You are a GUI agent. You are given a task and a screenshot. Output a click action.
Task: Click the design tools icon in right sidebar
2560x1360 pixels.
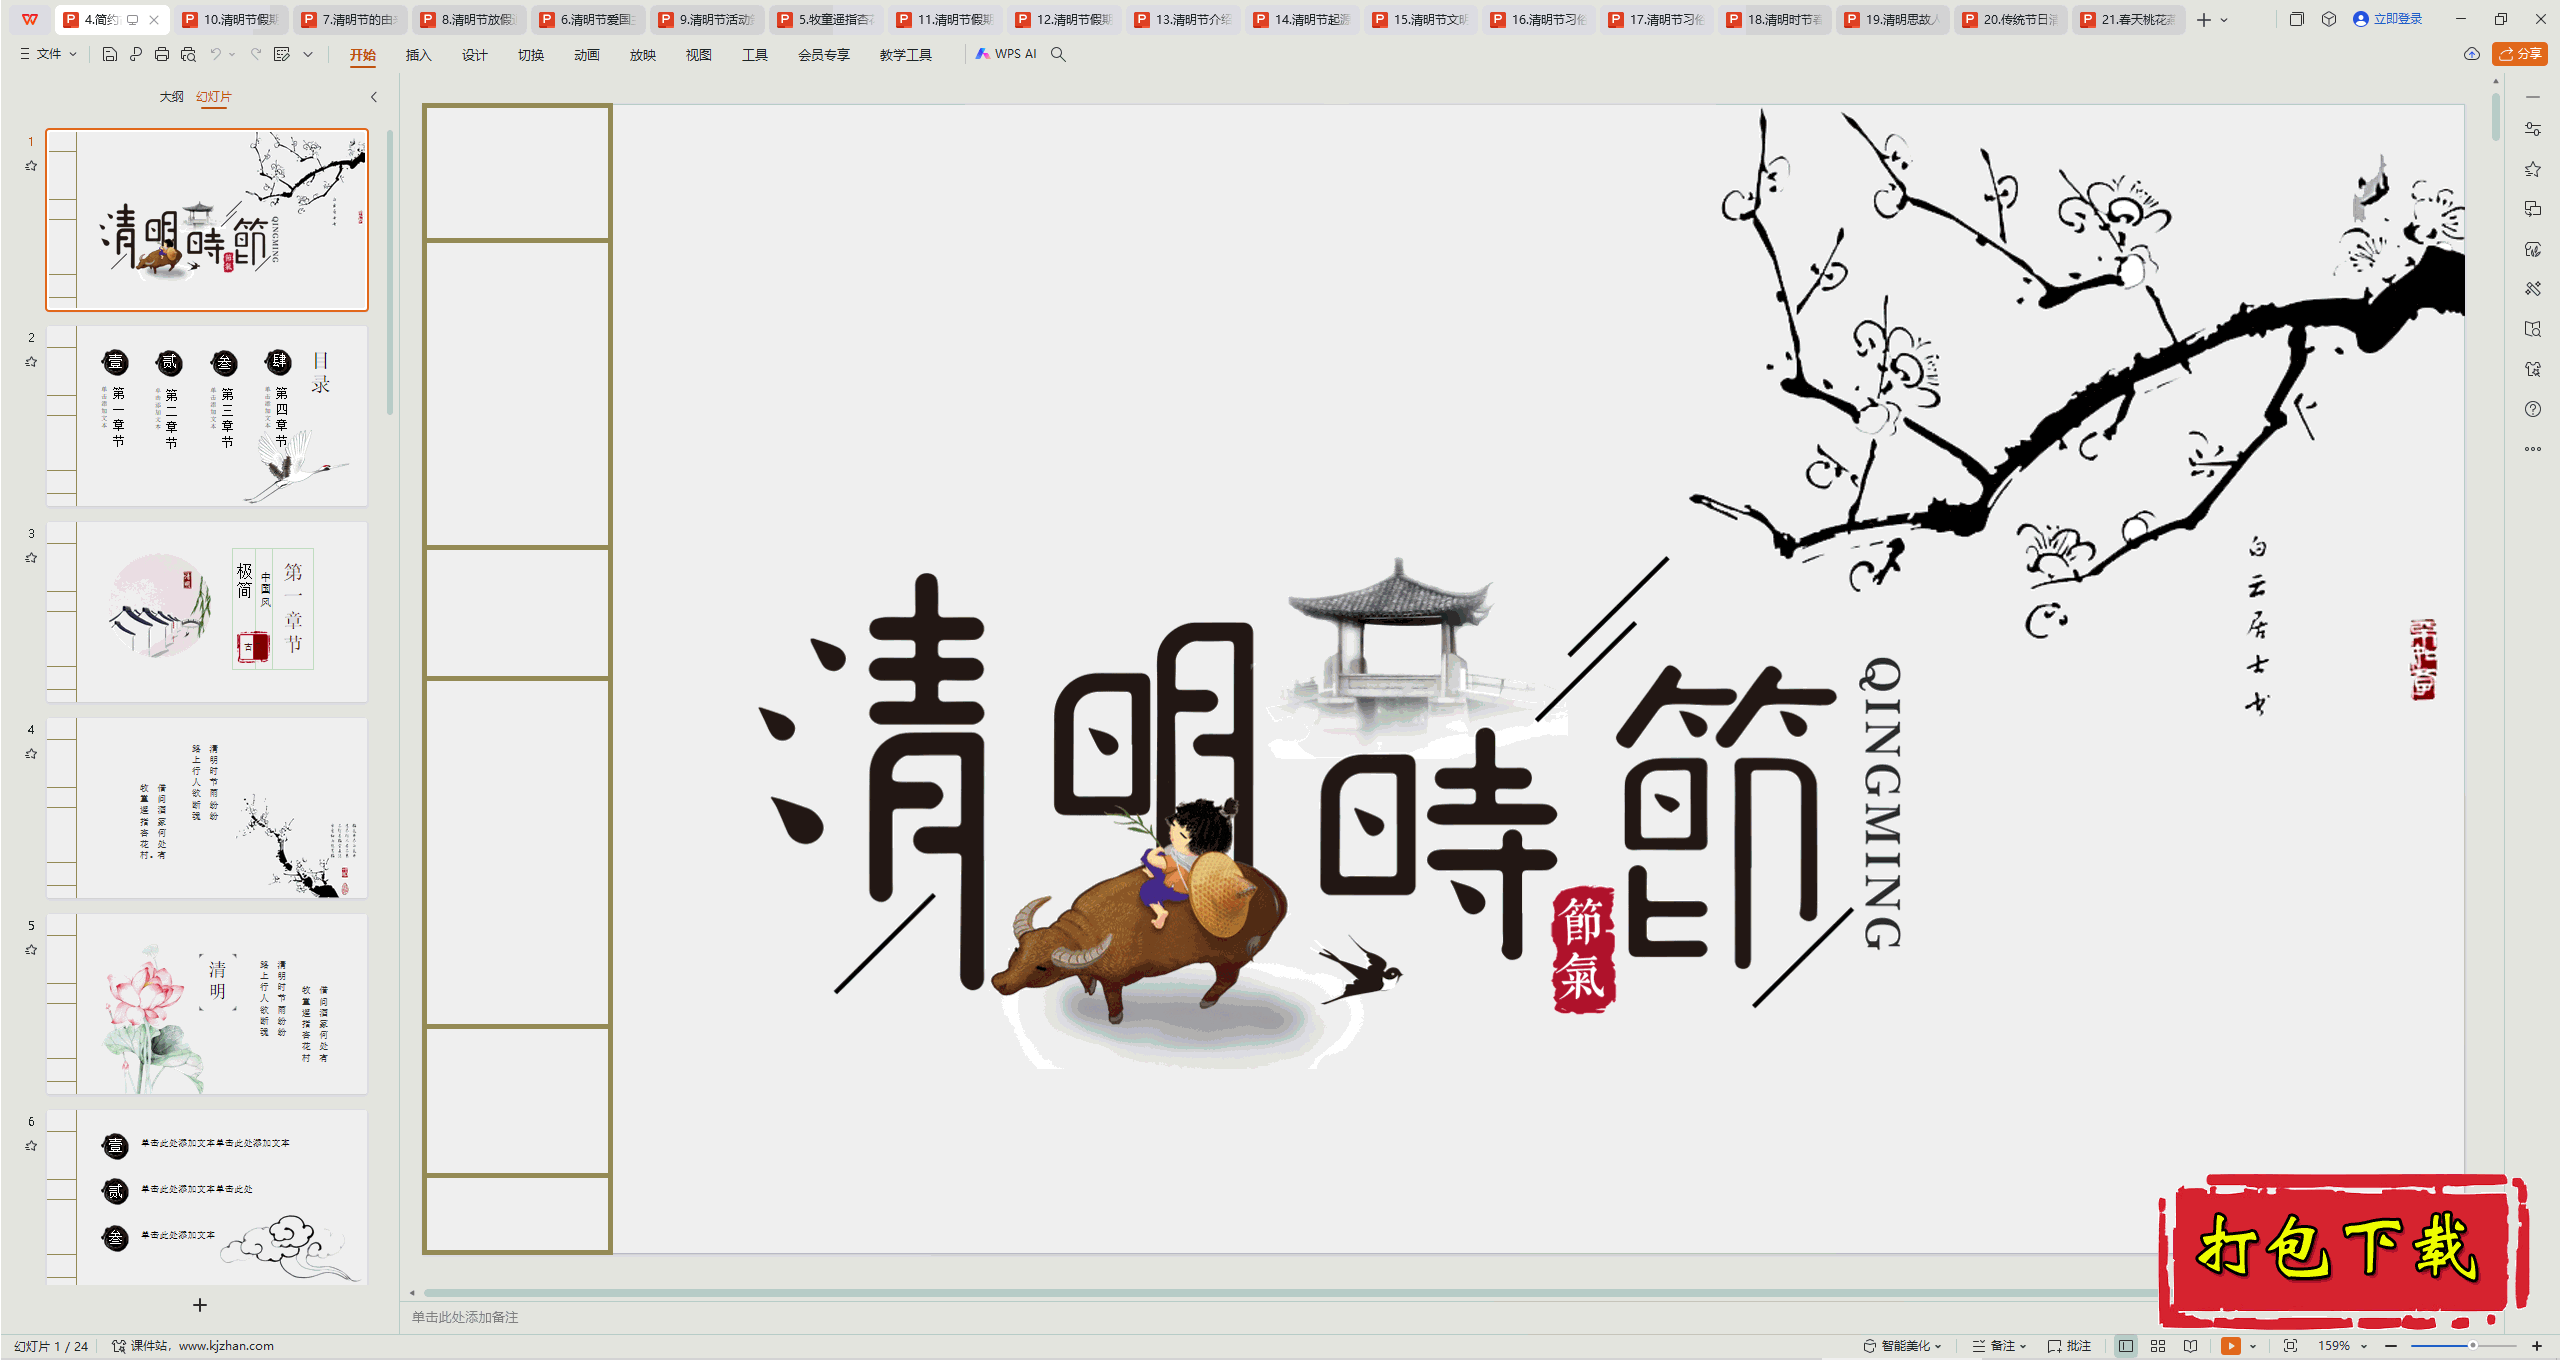(x=2533, y=289)
